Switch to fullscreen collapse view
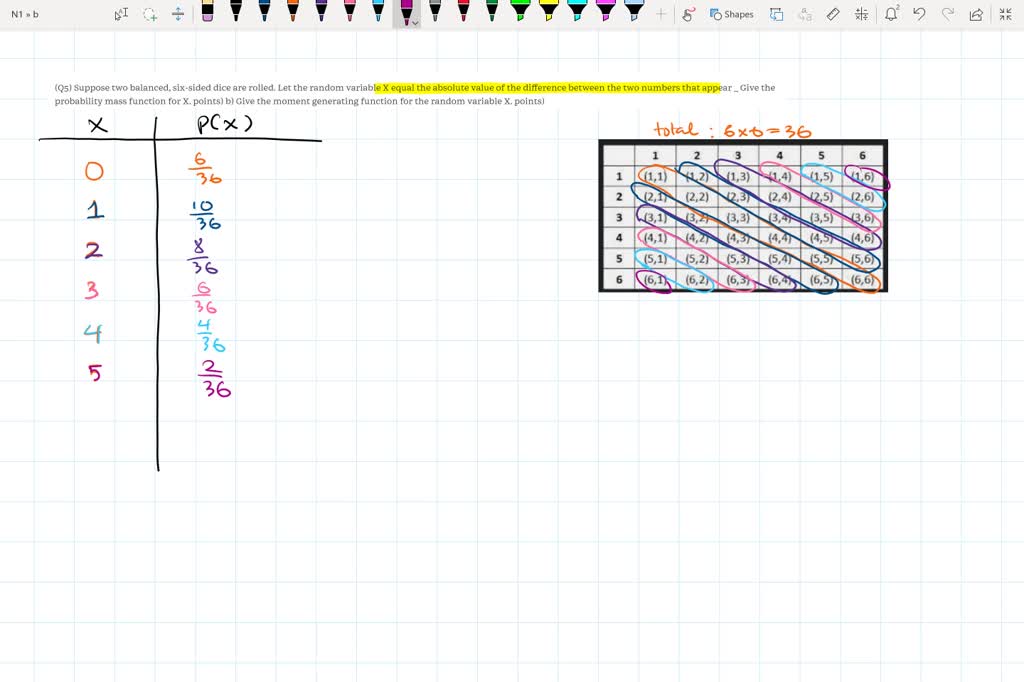Screen dimensions: 1024x682 click(1006, 14)
